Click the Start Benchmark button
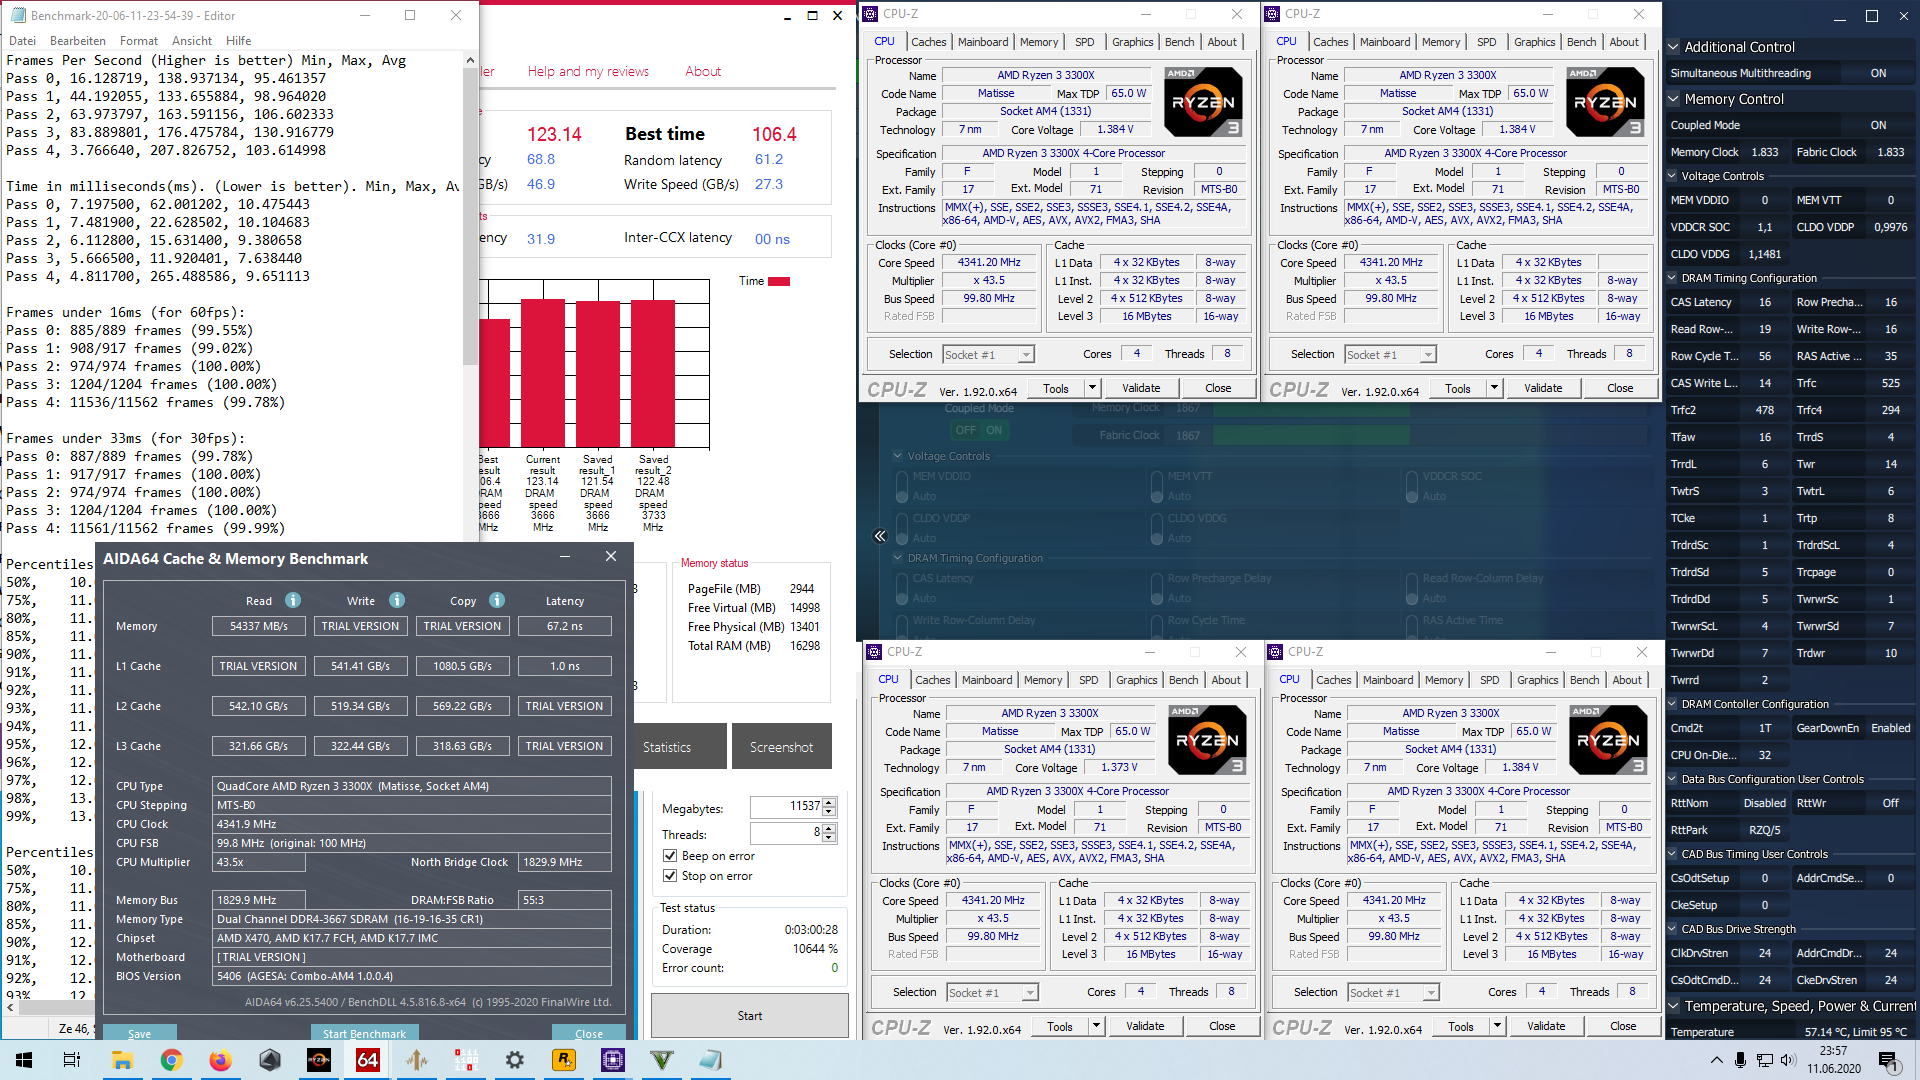 coord(364,1033)
